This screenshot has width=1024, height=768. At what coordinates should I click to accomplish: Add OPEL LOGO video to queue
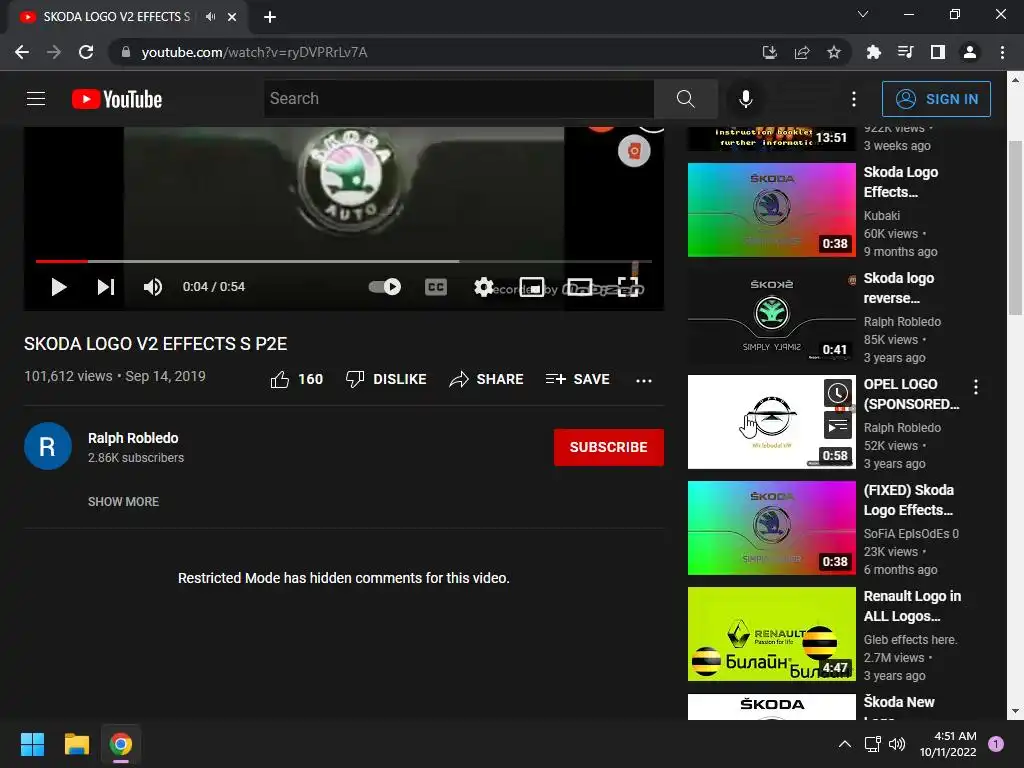[837, 427]
